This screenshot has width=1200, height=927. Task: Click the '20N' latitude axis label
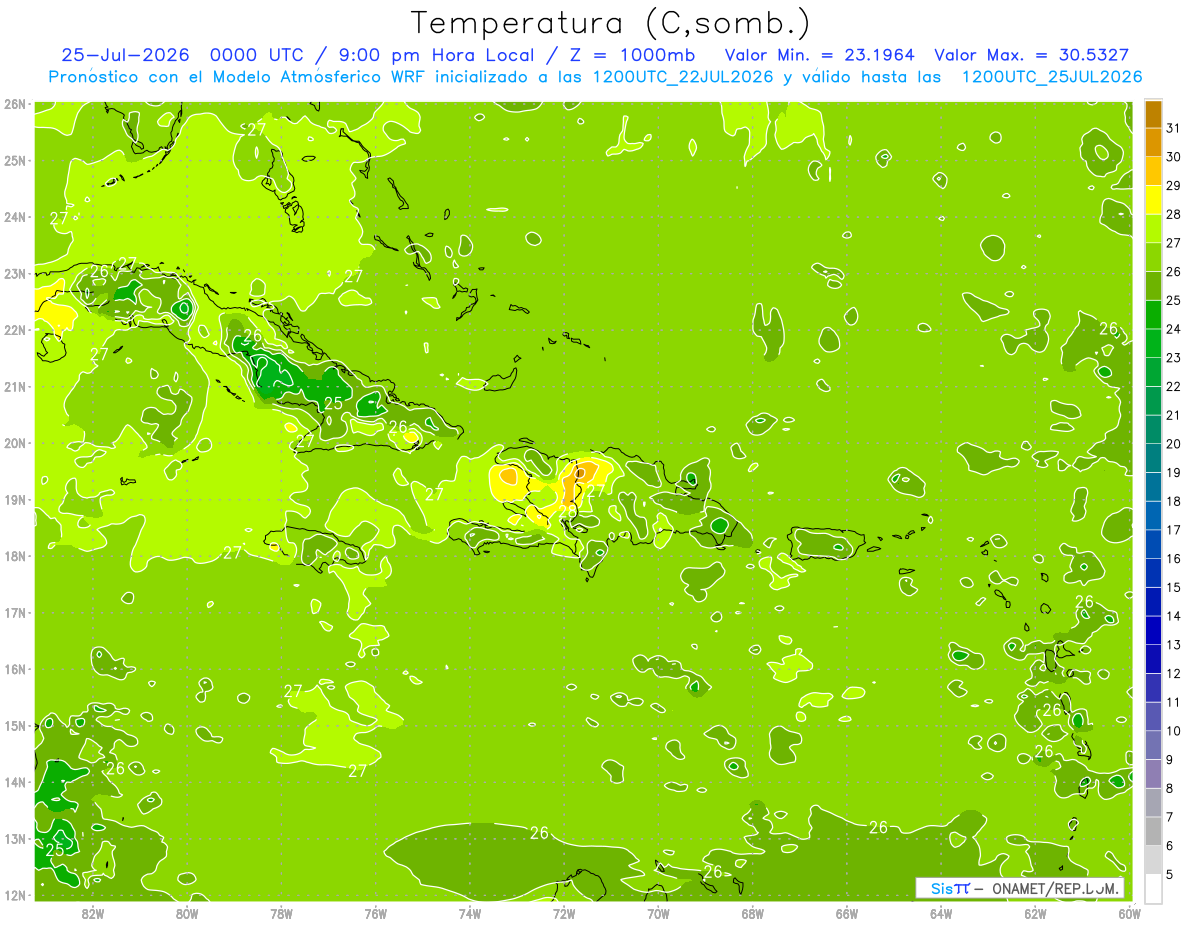15,443
